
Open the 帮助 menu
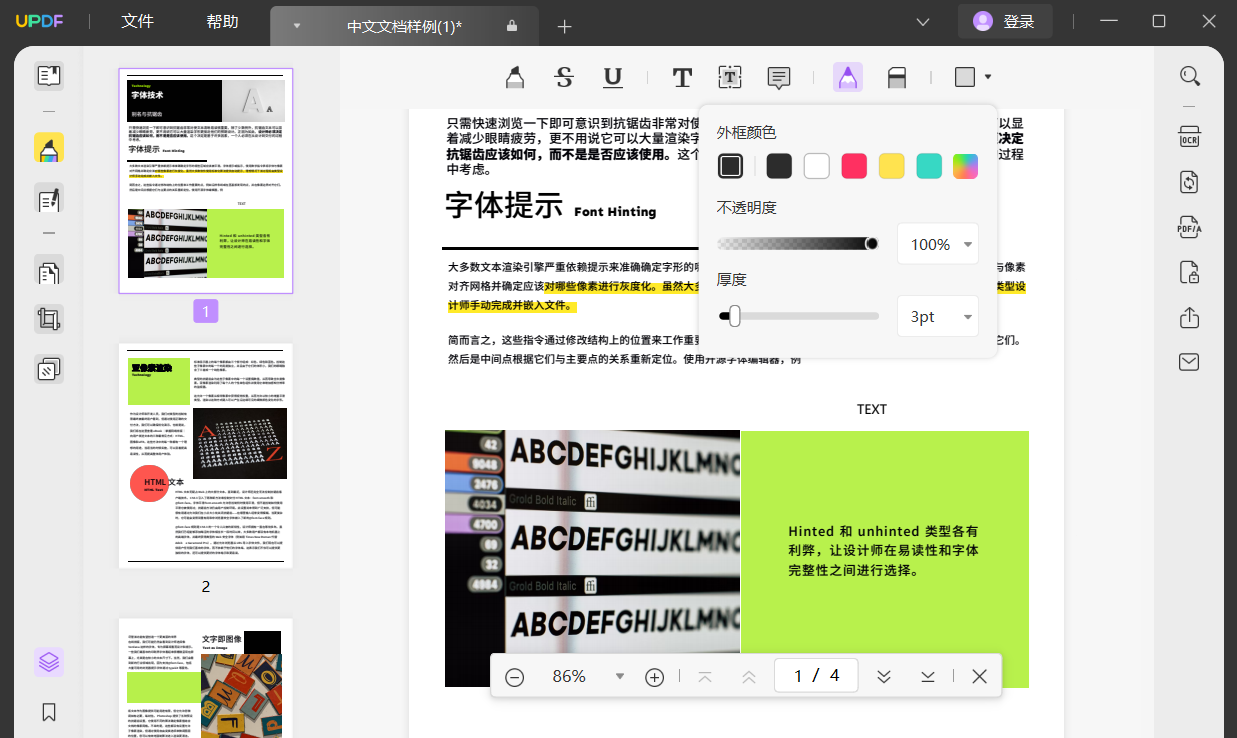(222, 22)
